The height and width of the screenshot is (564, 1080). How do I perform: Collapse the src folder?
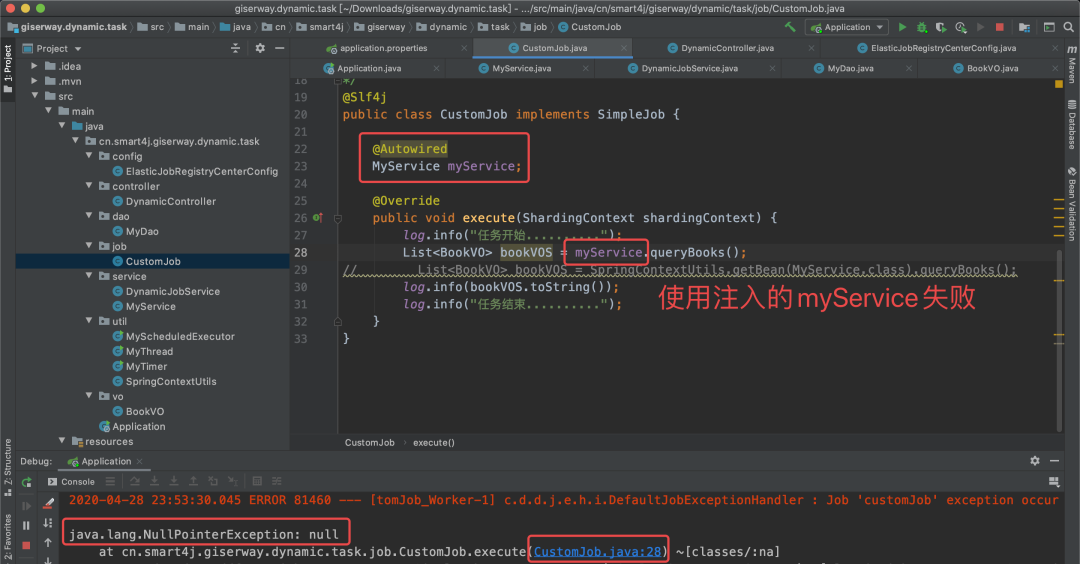coord(34,96)
